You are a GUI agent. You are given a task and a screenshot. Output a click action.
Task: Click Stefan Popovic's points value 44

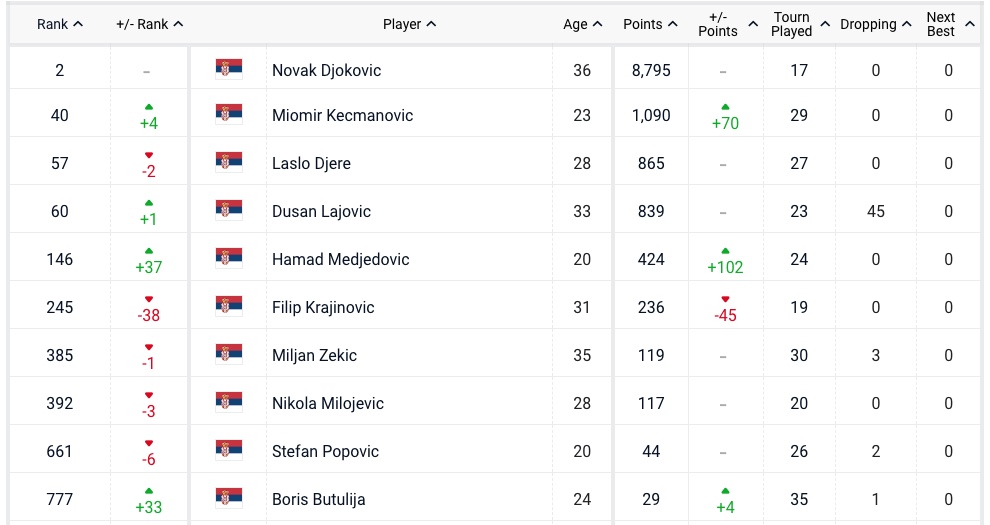pos(651,451)
